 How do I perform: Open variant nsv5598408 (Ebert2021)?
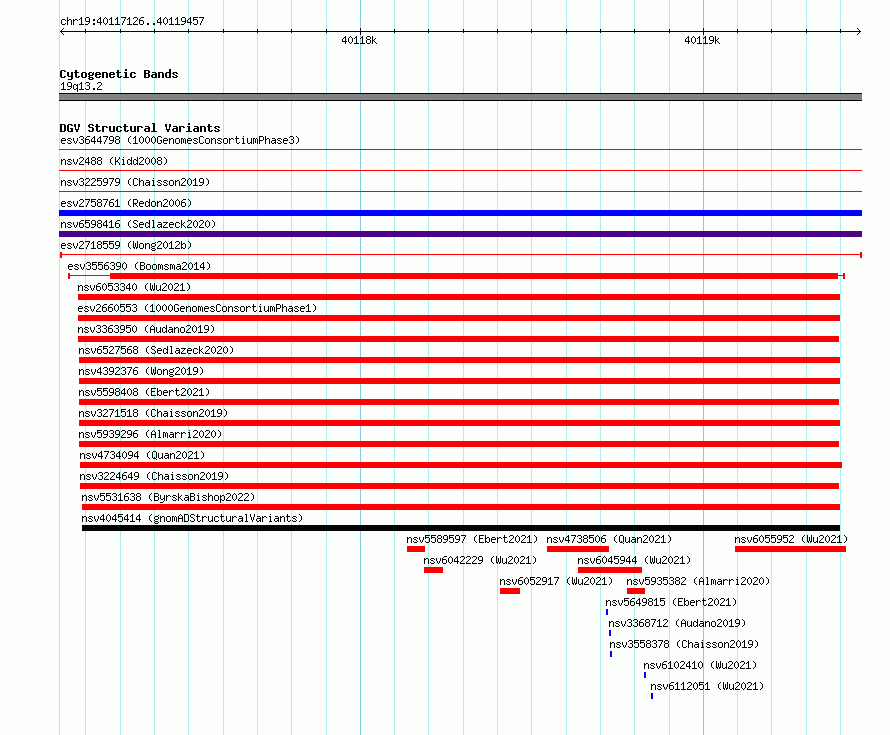144,392
